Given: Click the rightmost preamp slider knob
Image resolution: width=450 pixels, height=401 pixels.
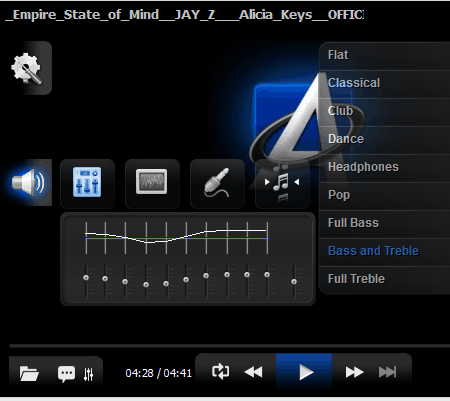Looking at the screenshot, I should coord(294,282).
